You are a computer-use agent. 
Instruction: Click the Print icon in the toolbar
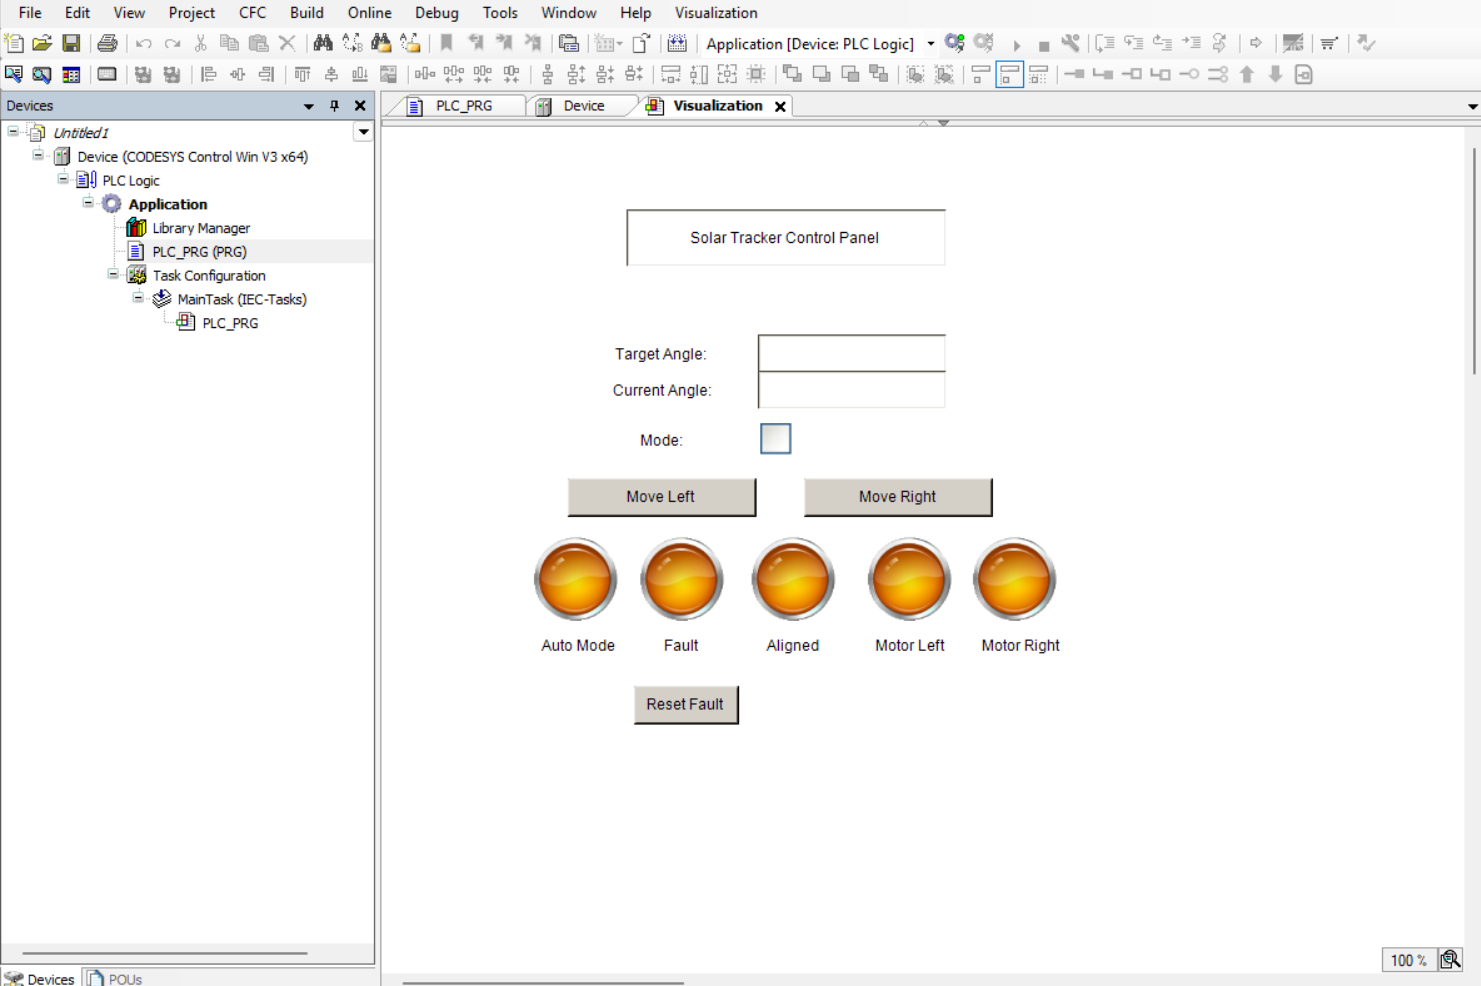point(107,43)
